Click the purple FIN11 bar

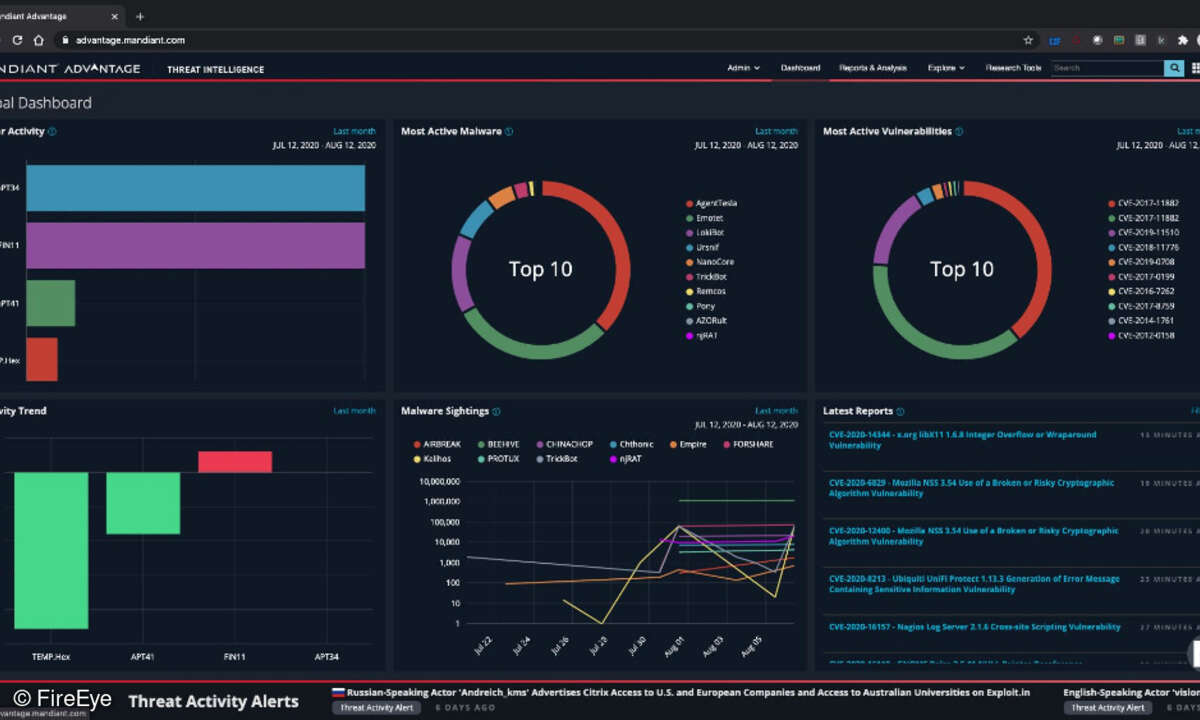click(195, 245)
